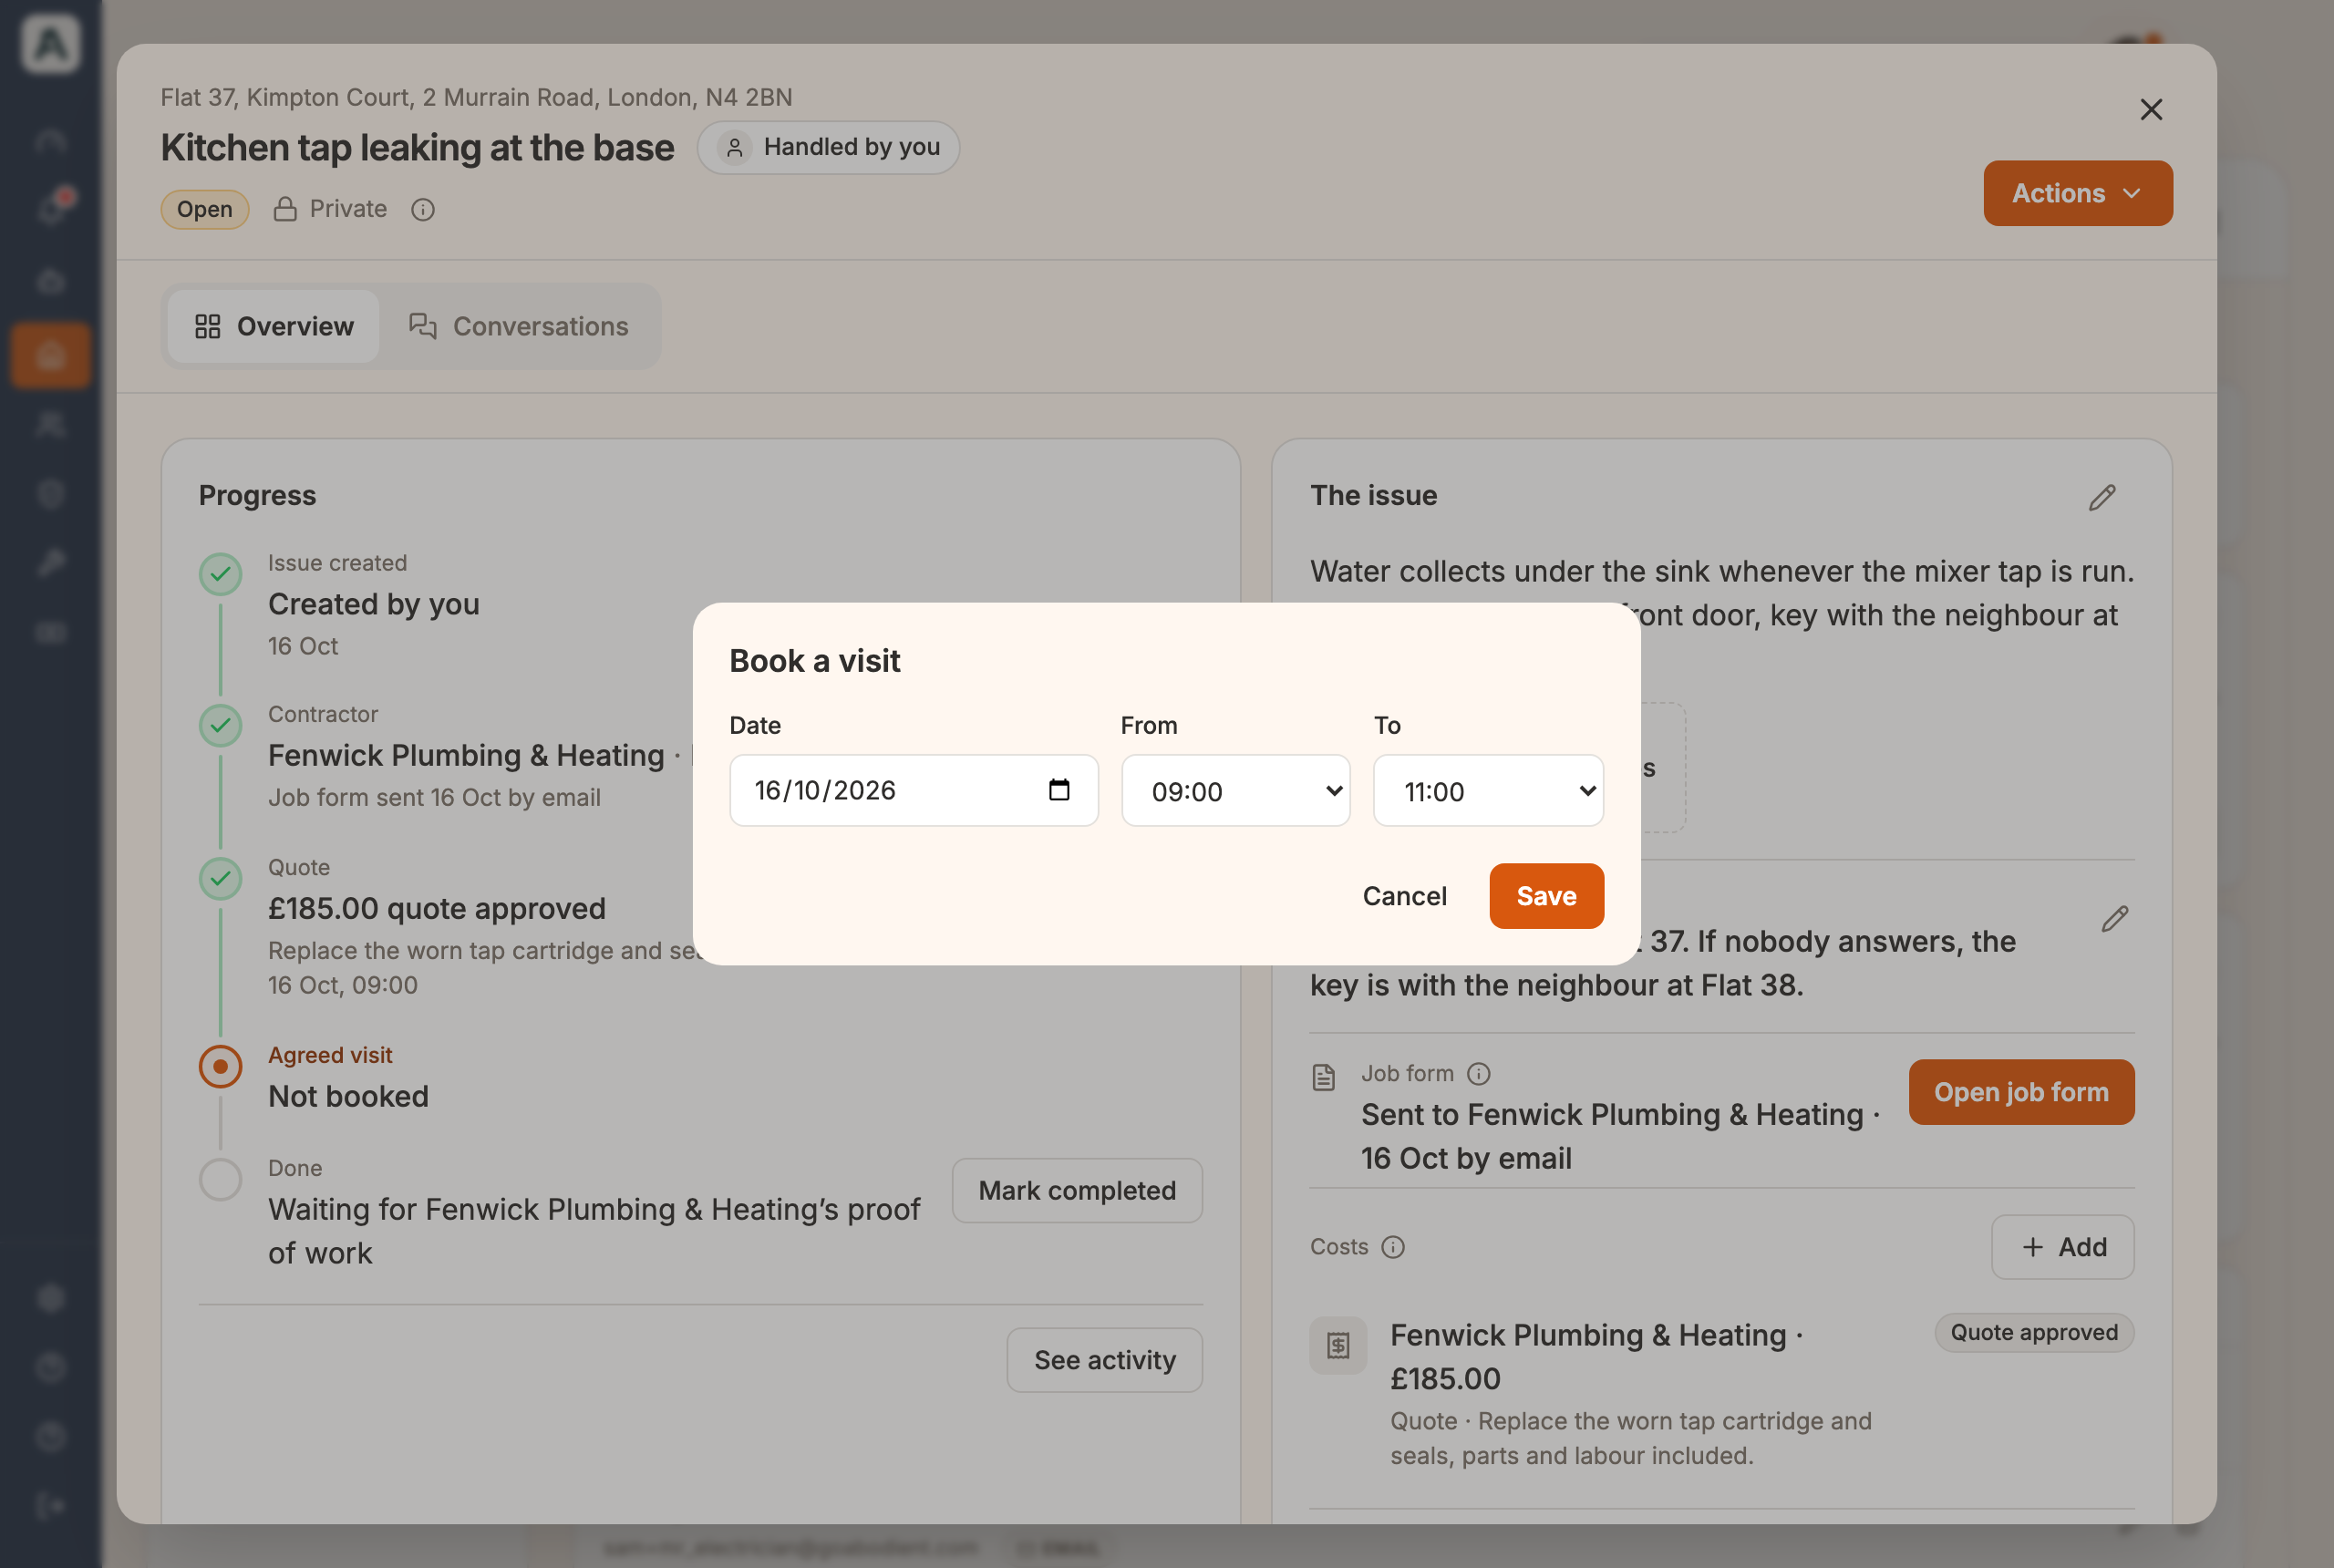Click the Job form info icon

1478,1074
